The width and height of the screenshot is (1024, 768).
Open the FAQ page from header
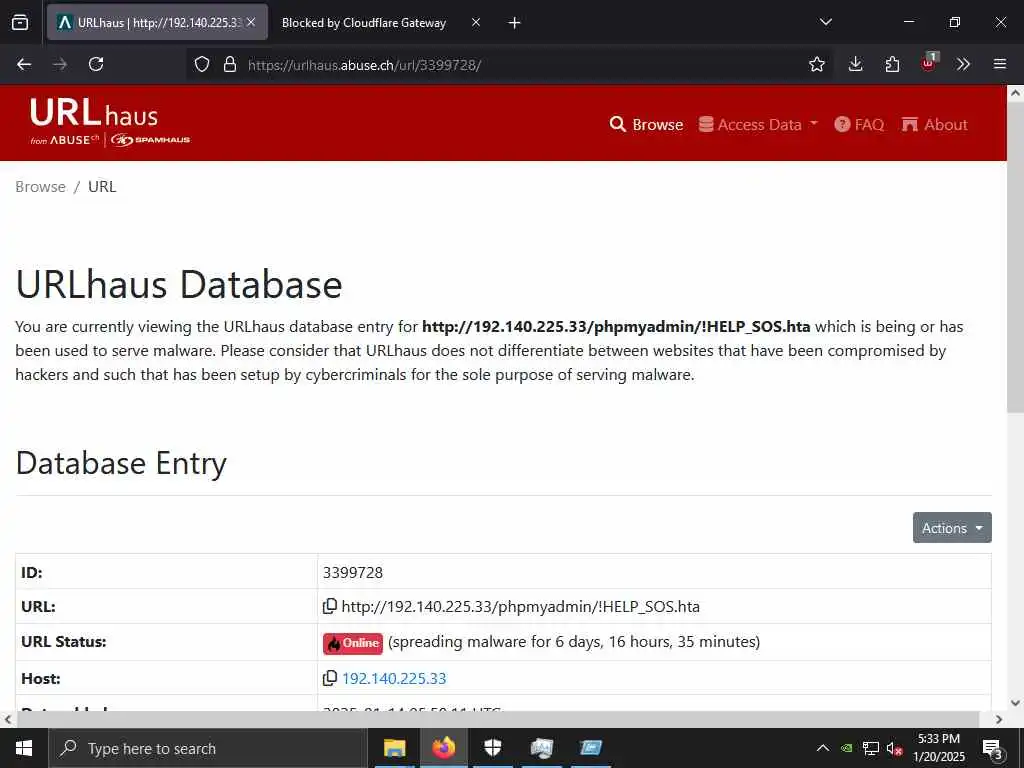point(859,124)
